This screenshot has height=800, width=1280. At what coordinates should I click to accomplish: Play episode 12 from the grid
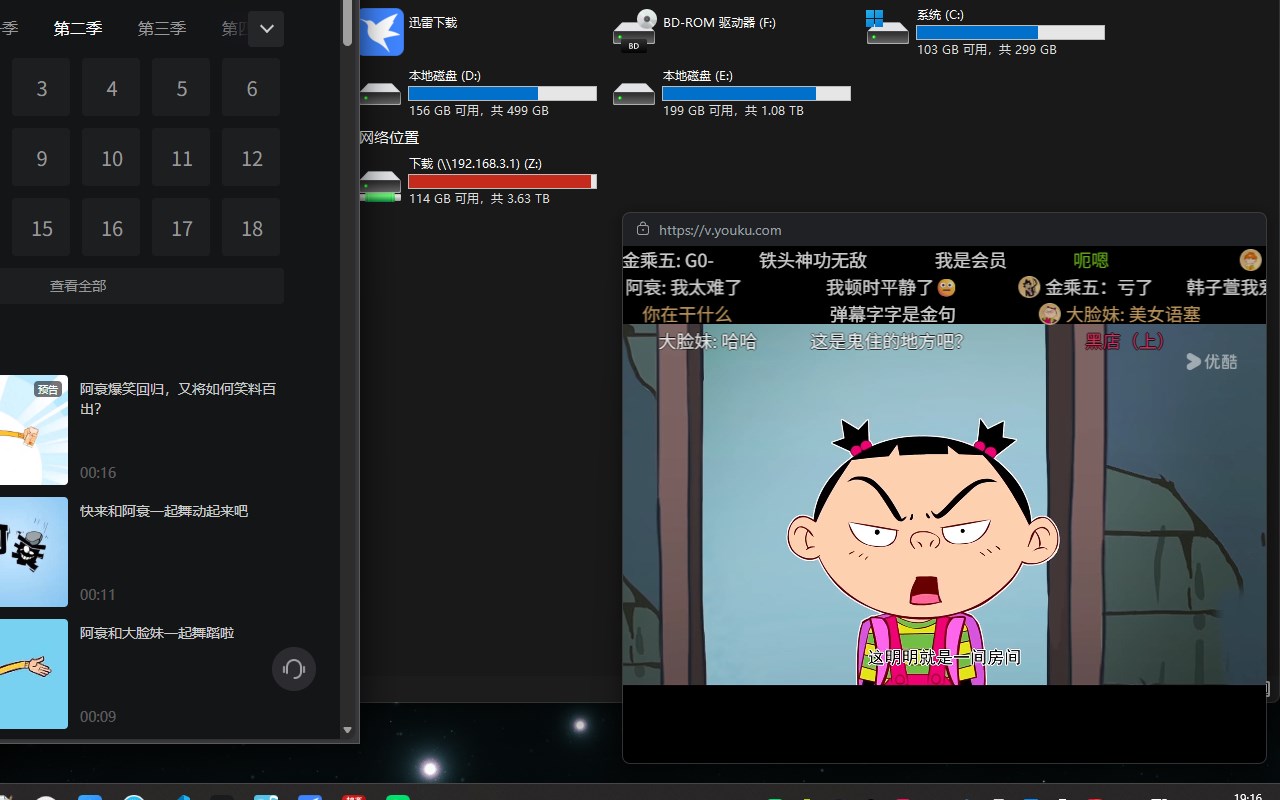coord(251,159)
